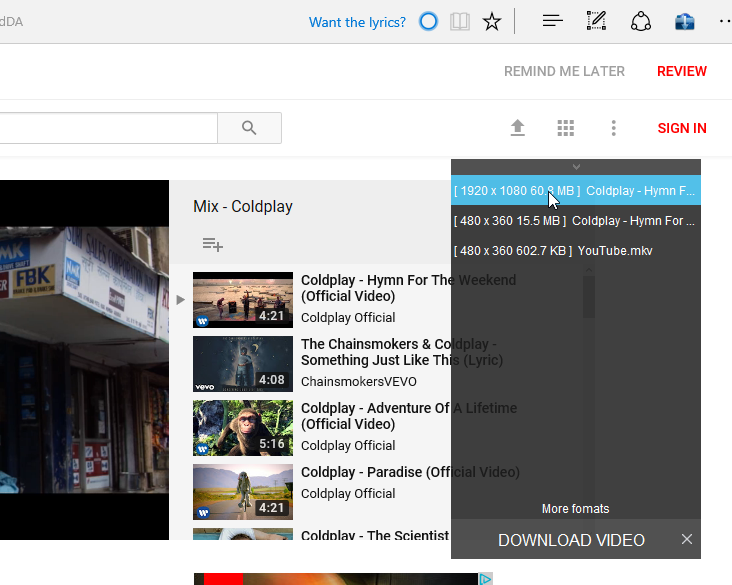Click the REVIEW button
Image resolution: width=732 pixels, height=585 pixels.
coord(682,71)
